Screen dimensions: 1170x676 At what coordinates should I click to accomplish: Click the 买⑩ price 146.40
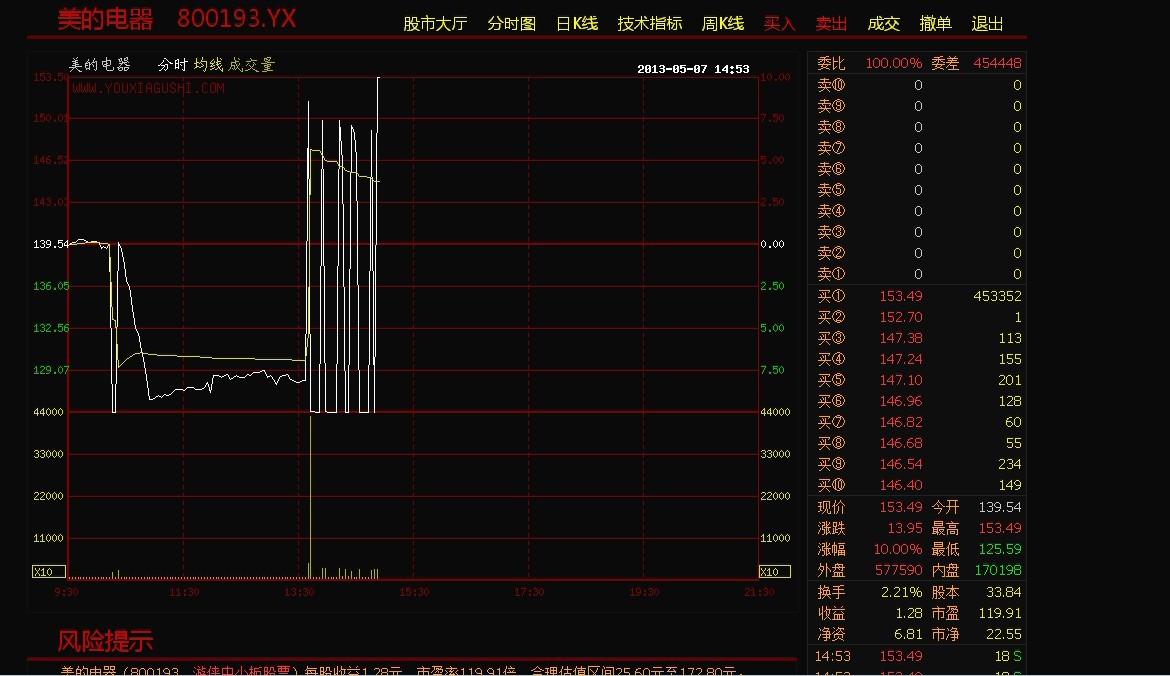[x=901, y=485]
